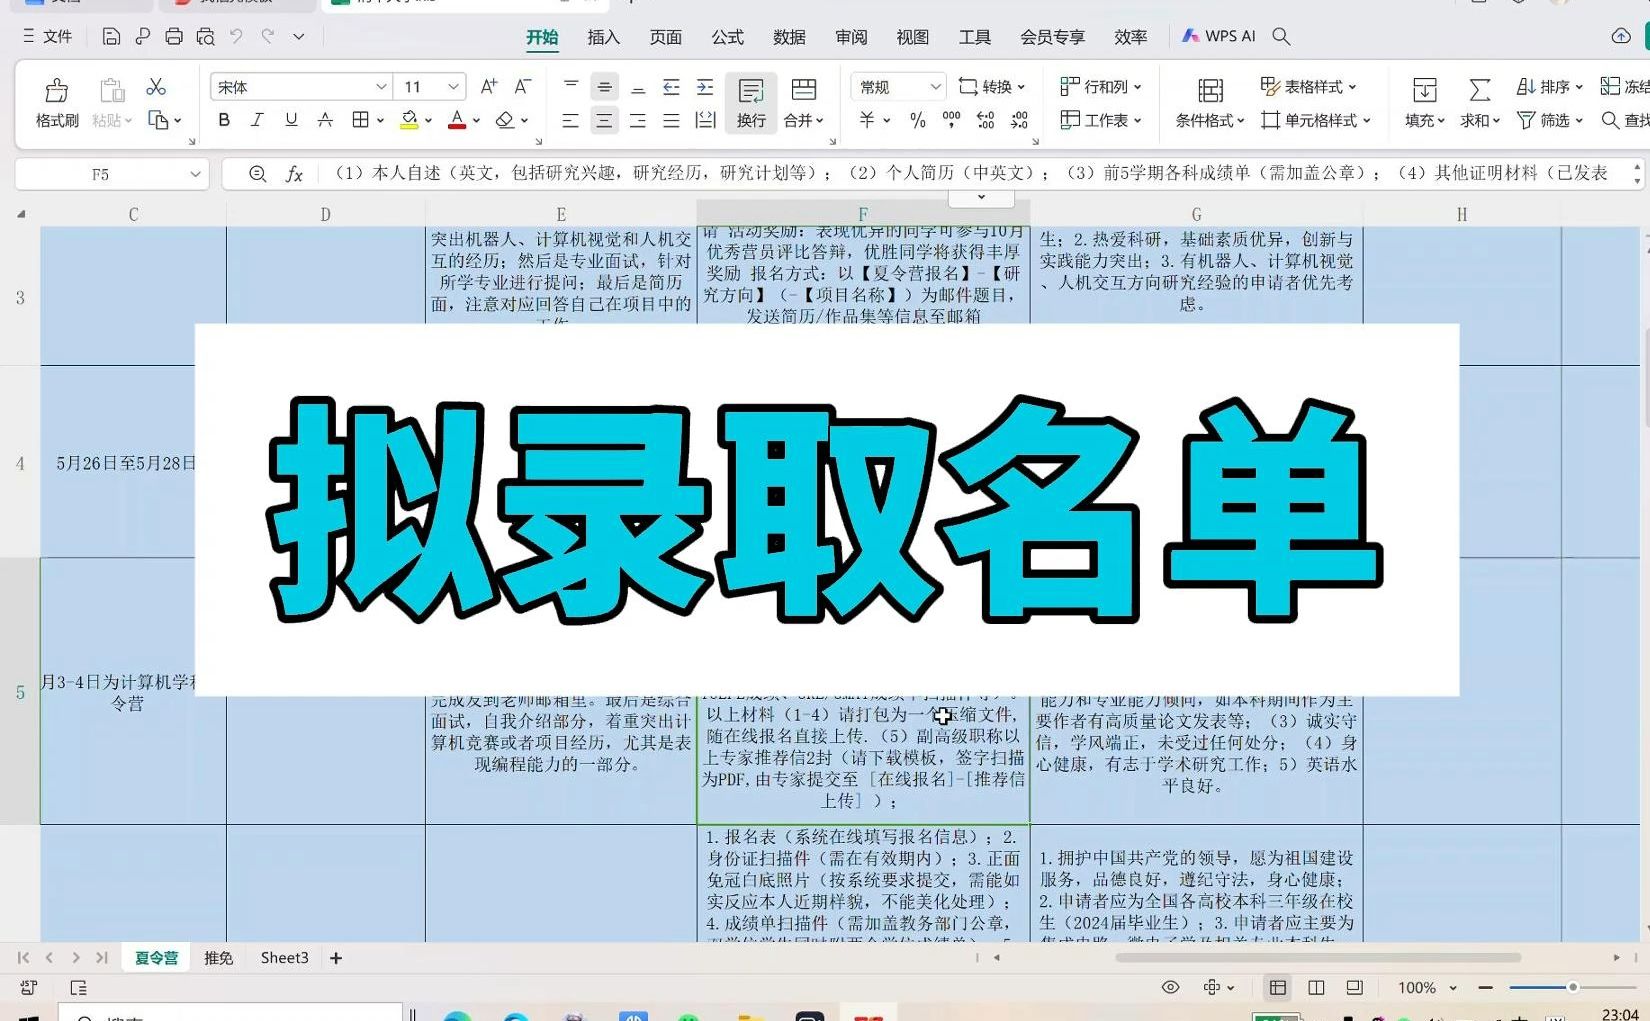
Task: Click the decrease indent icon
Action: coord(672,87)
